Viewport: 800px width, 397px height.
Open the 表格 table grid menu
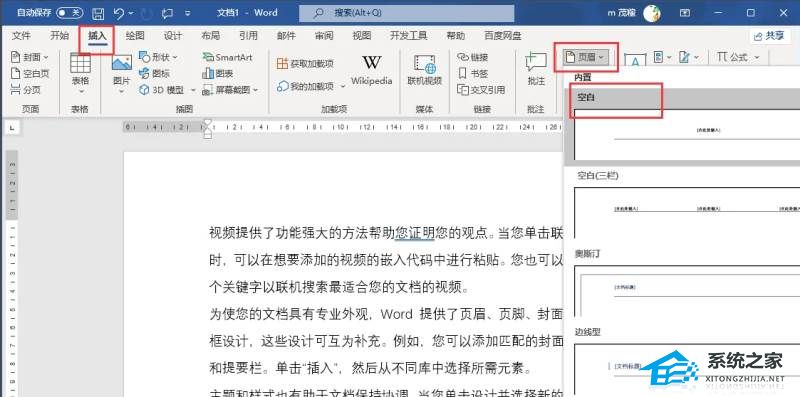pyautogui.click(x=80, y=73)
